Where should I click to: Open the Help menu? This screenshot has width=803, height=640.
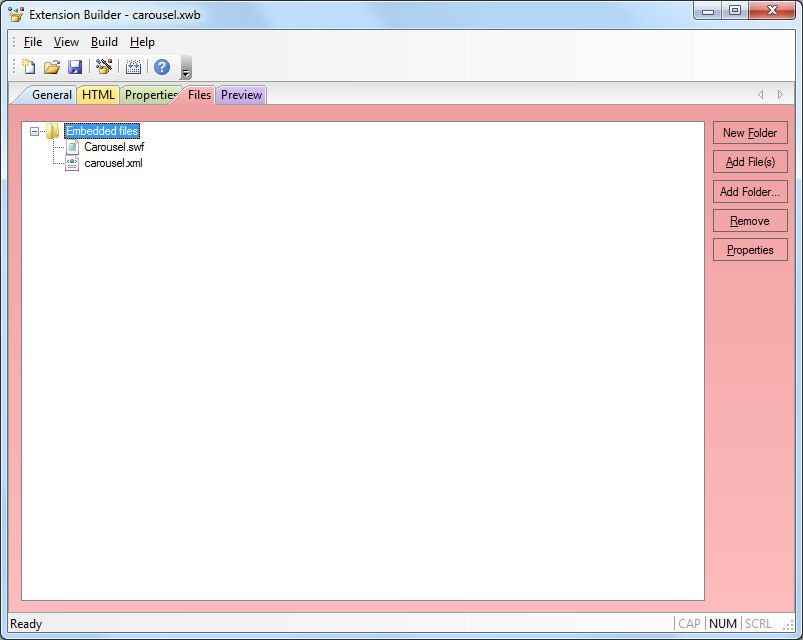tap(142, 42)
